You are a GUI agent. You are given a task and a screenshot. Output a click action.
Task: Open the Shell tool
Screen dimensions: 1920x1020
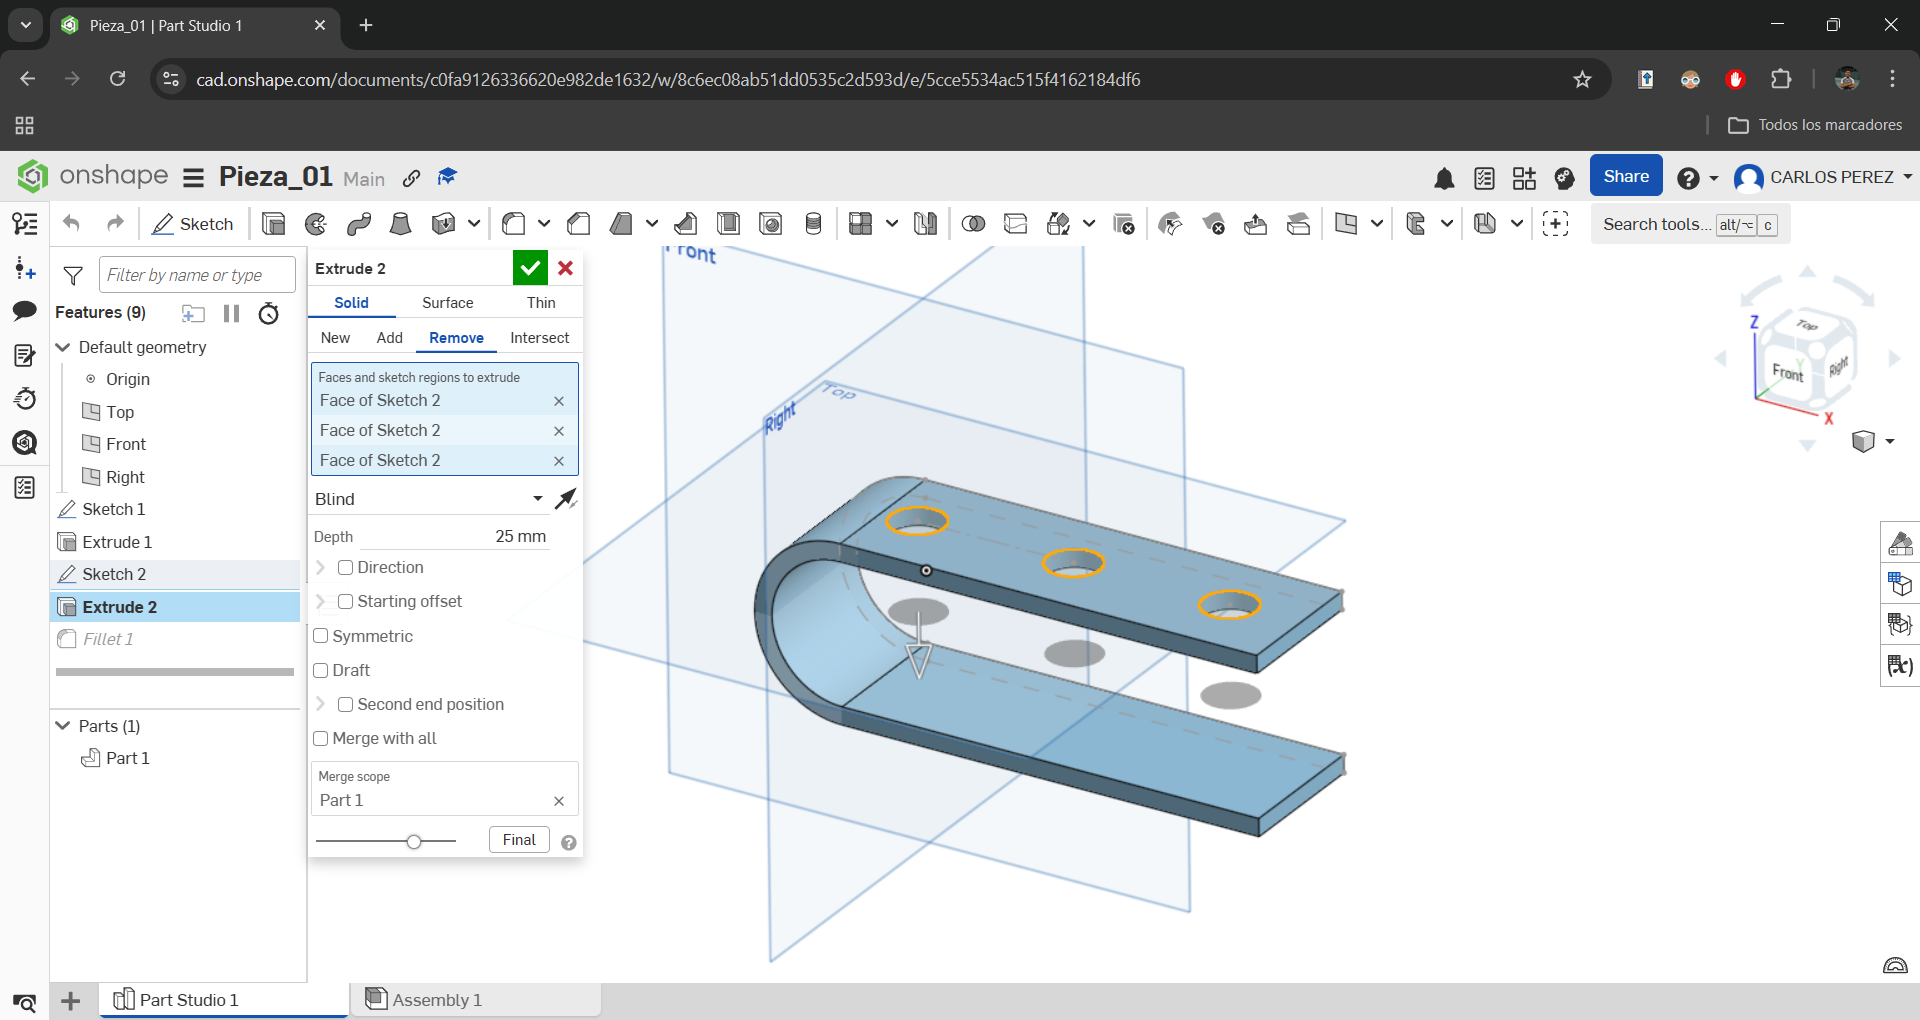pos(727,224)
